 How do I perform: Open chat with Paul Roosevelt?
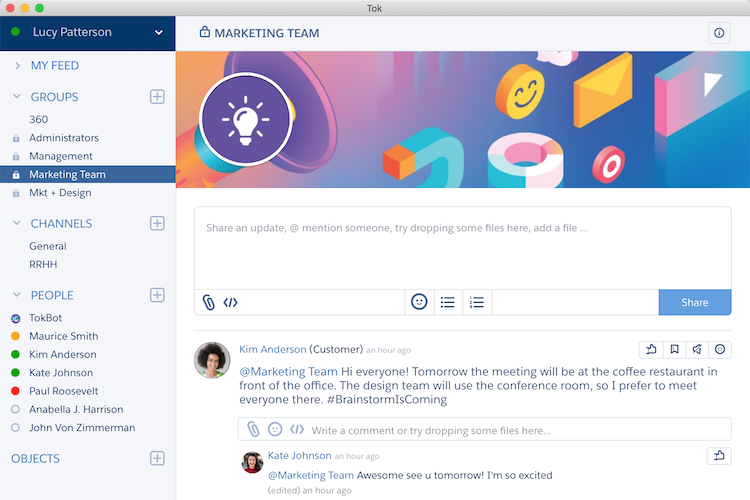(64, 391)
